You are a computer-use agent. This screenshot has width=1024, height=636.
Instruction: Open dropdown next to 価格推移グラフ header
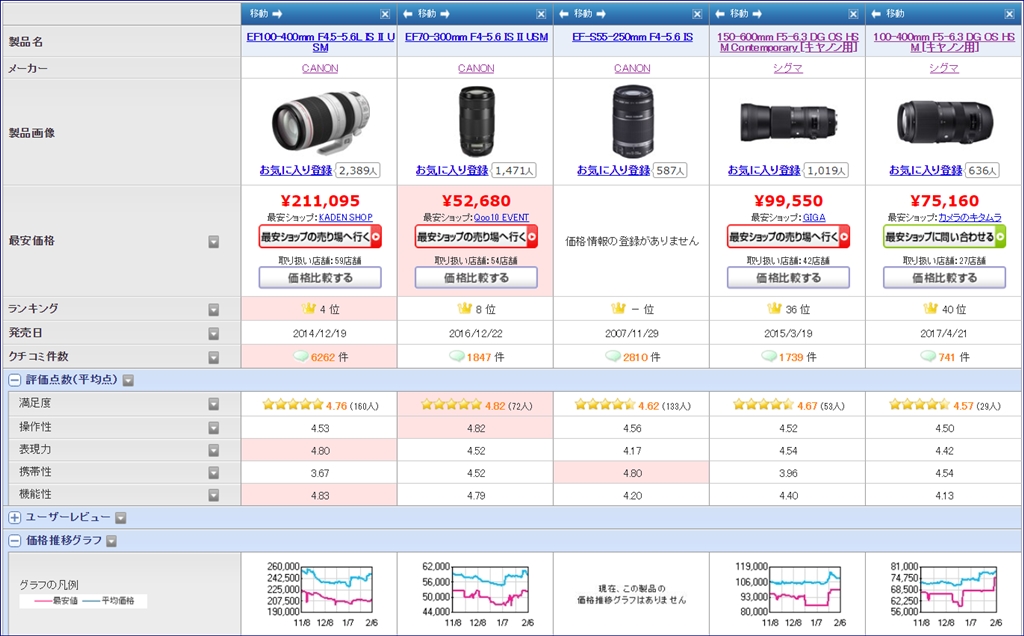tap(111, 541)
